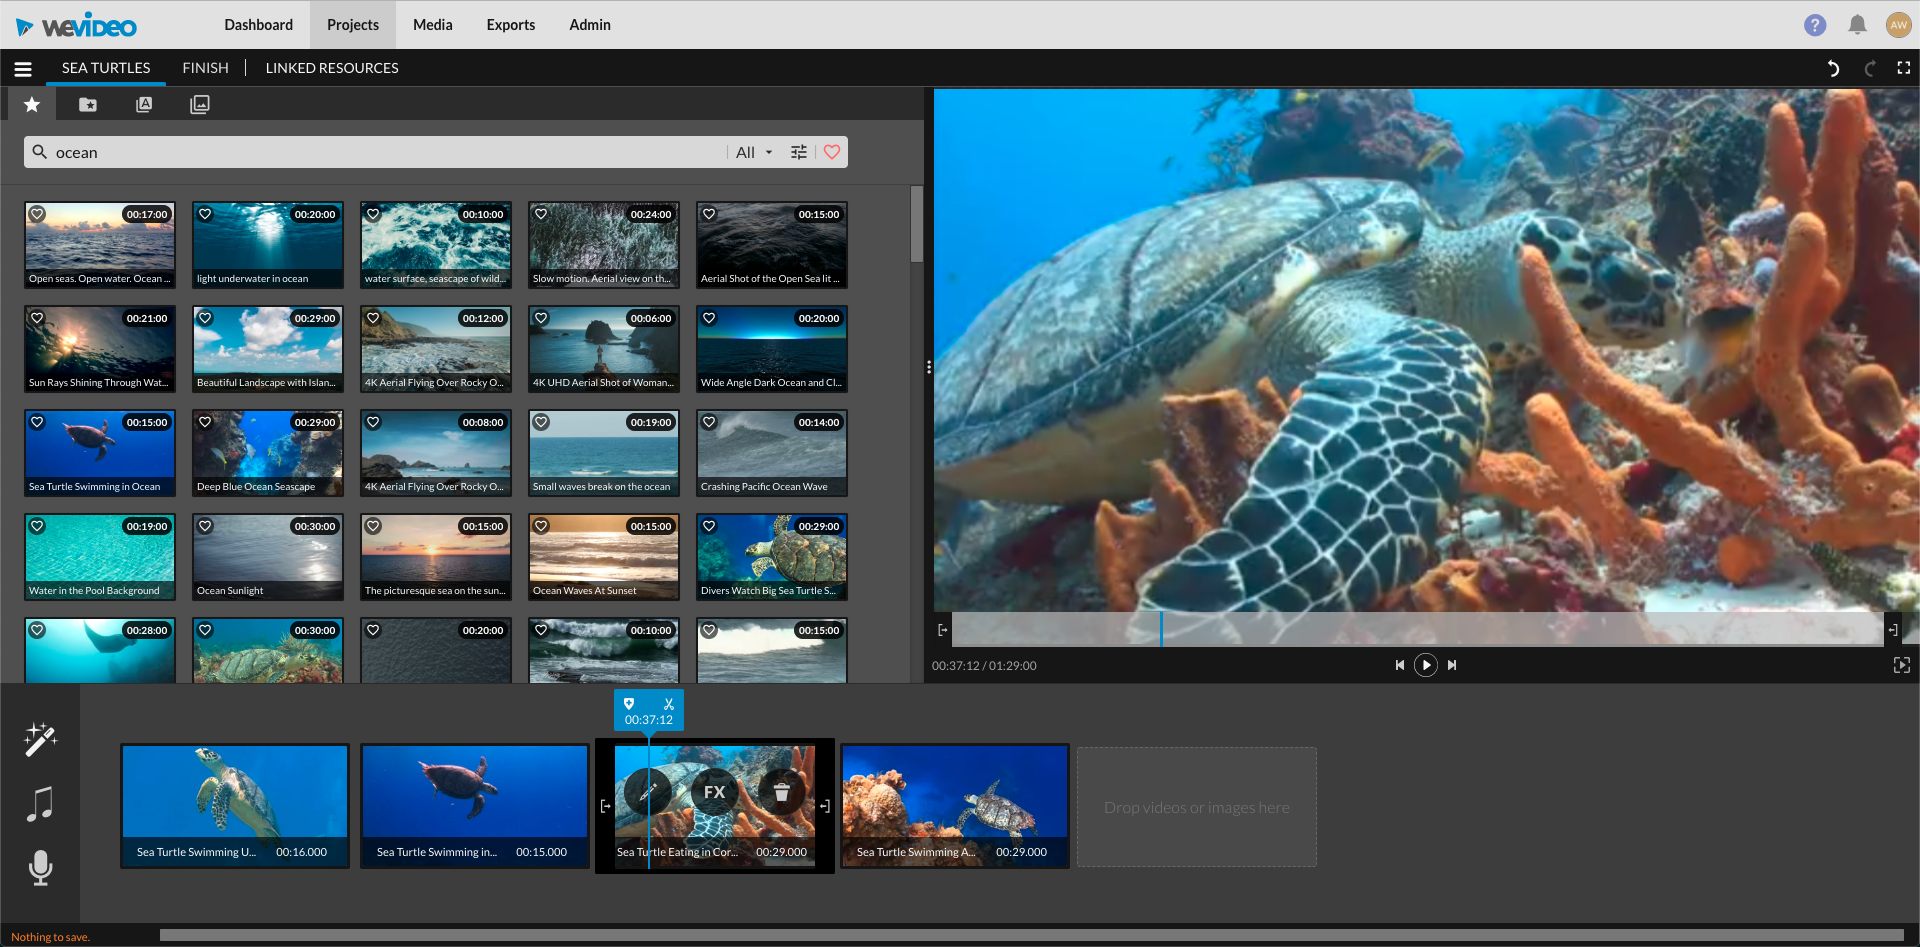Open the hamburger menu next to project title
1920x947 pixels.
click(x=22, y=68)
